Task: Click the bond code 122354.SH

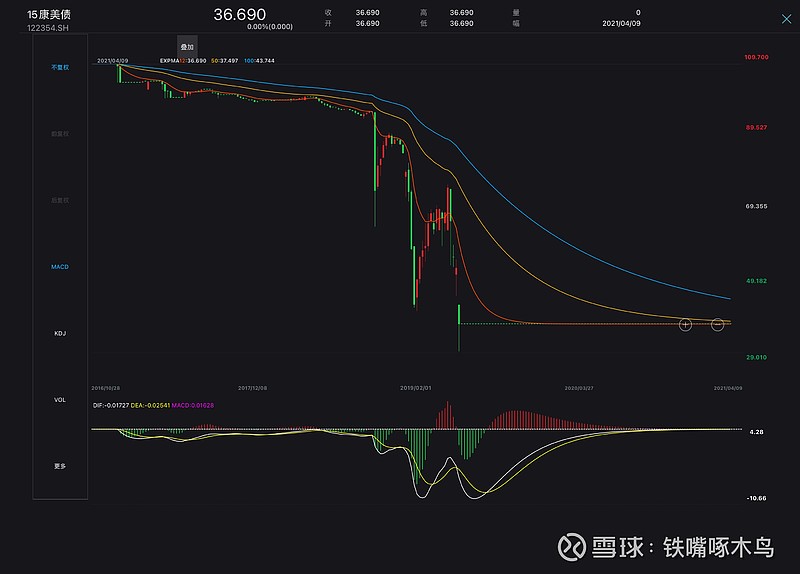Action: [47, 28]
